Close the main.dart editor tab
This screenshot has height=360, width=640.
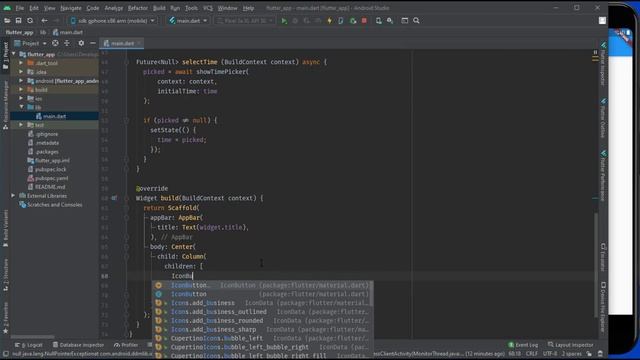[x=139, y=43]
